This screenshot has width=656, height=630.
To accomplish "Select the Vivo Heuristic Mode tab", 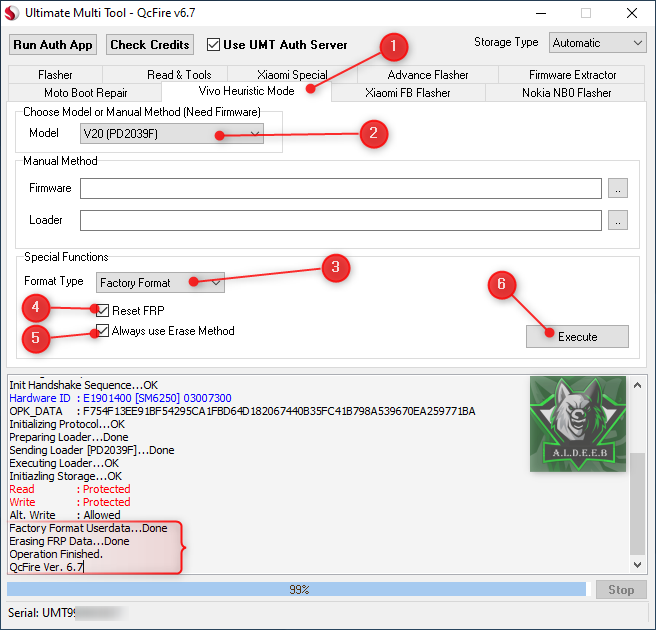I will 246,91.
